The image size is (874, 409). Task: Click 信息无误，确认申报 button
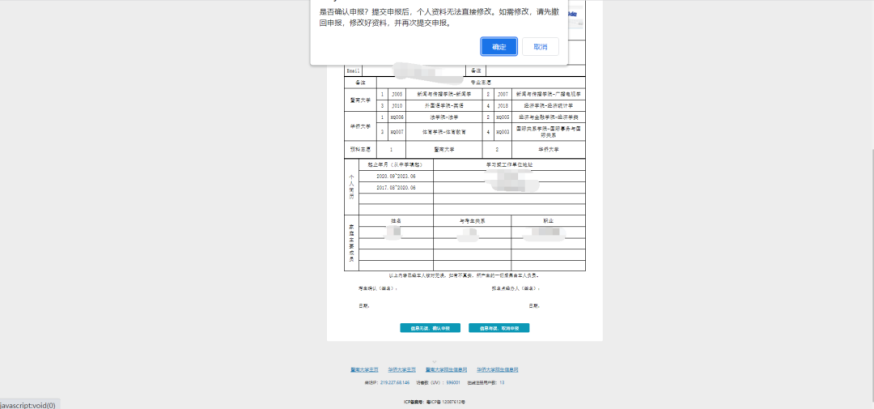[430, 328]
